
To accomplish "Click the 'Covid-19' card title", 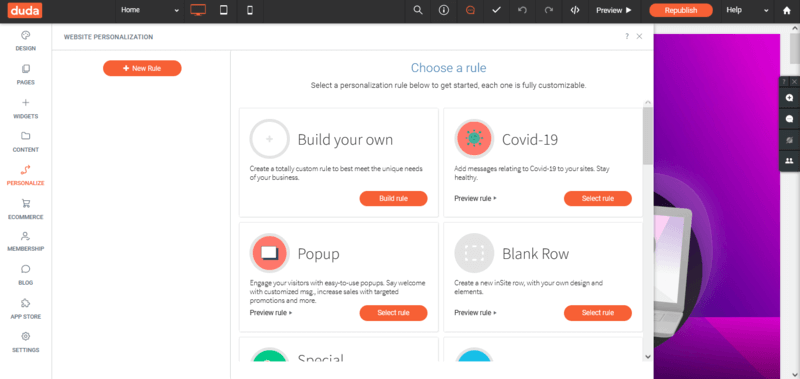I will pos(530,140).
